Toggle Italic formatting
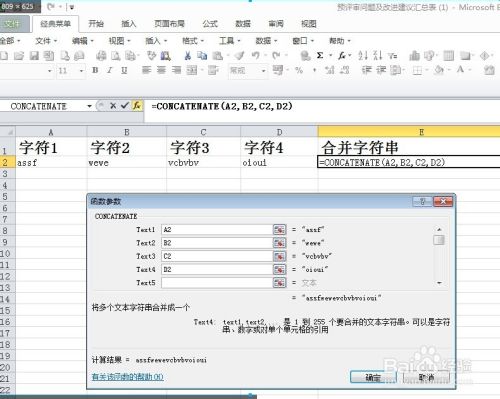Image resolution: width=500 pixels, height=399 pixels. coord(110,70)
